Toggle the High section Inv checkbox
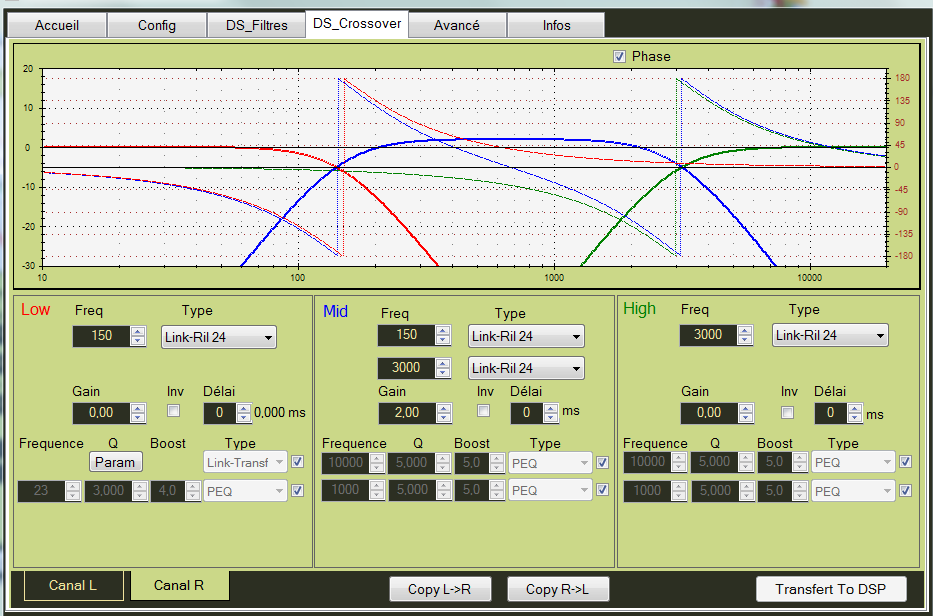The image size is (933, 616). 787,412
